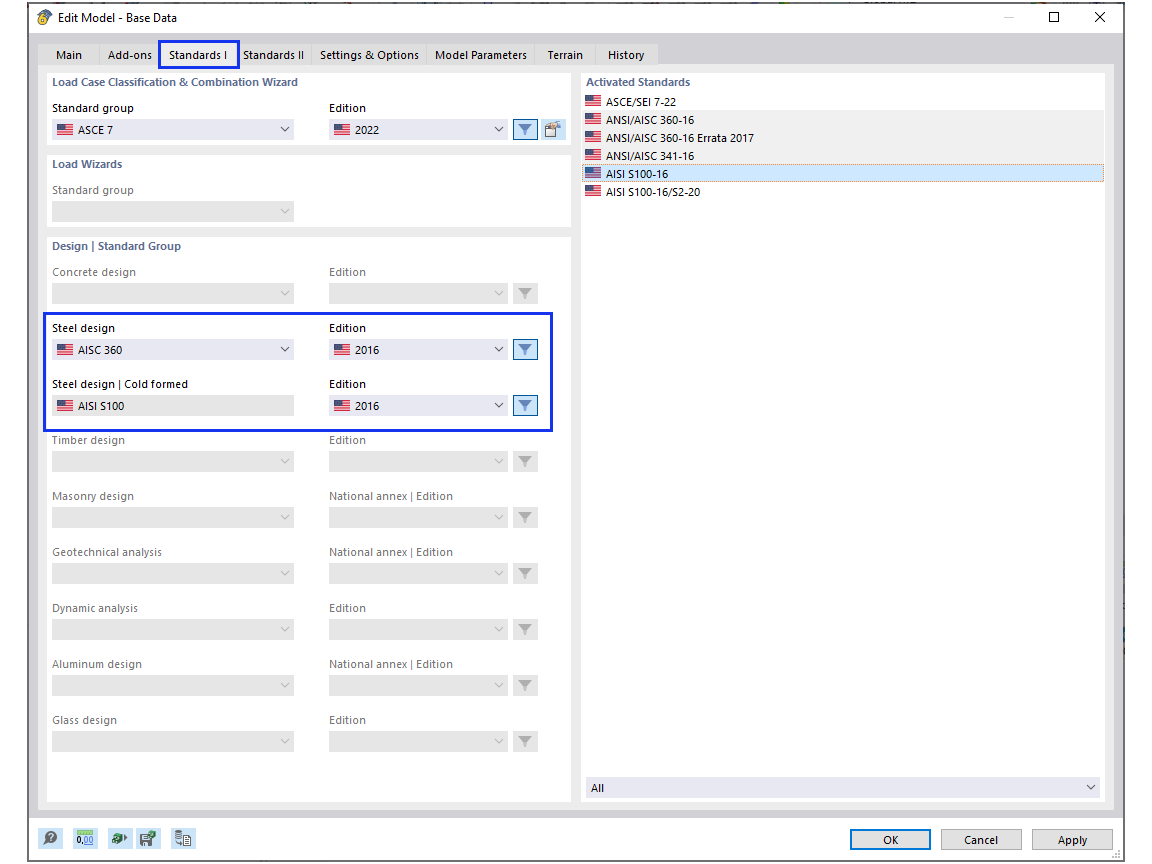Select ANSI/AISC 341-16 in the list
The width and height of the screenshot is (1152, 864).
843,156
